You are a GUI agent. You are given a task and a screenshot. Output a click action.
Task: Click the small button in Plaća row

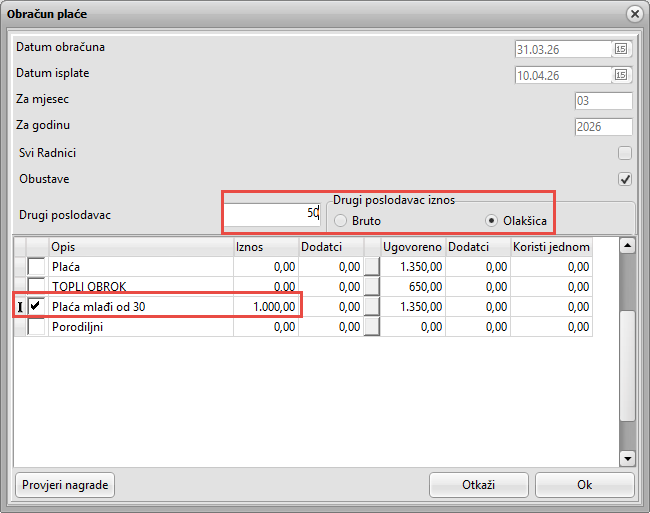[372, 266]
